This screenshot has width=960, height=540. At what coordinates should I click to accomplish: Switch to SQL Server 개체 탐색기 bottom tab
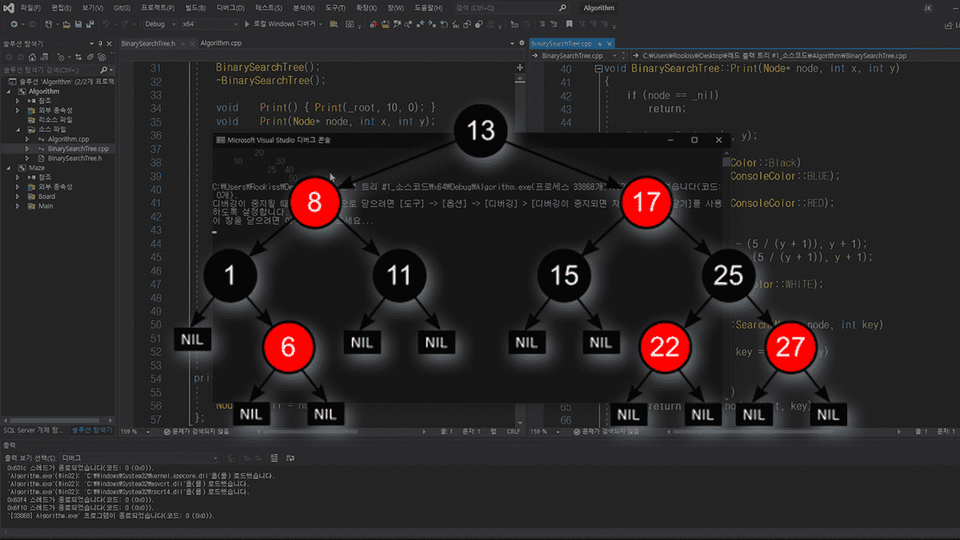click(x=34, y=430)
